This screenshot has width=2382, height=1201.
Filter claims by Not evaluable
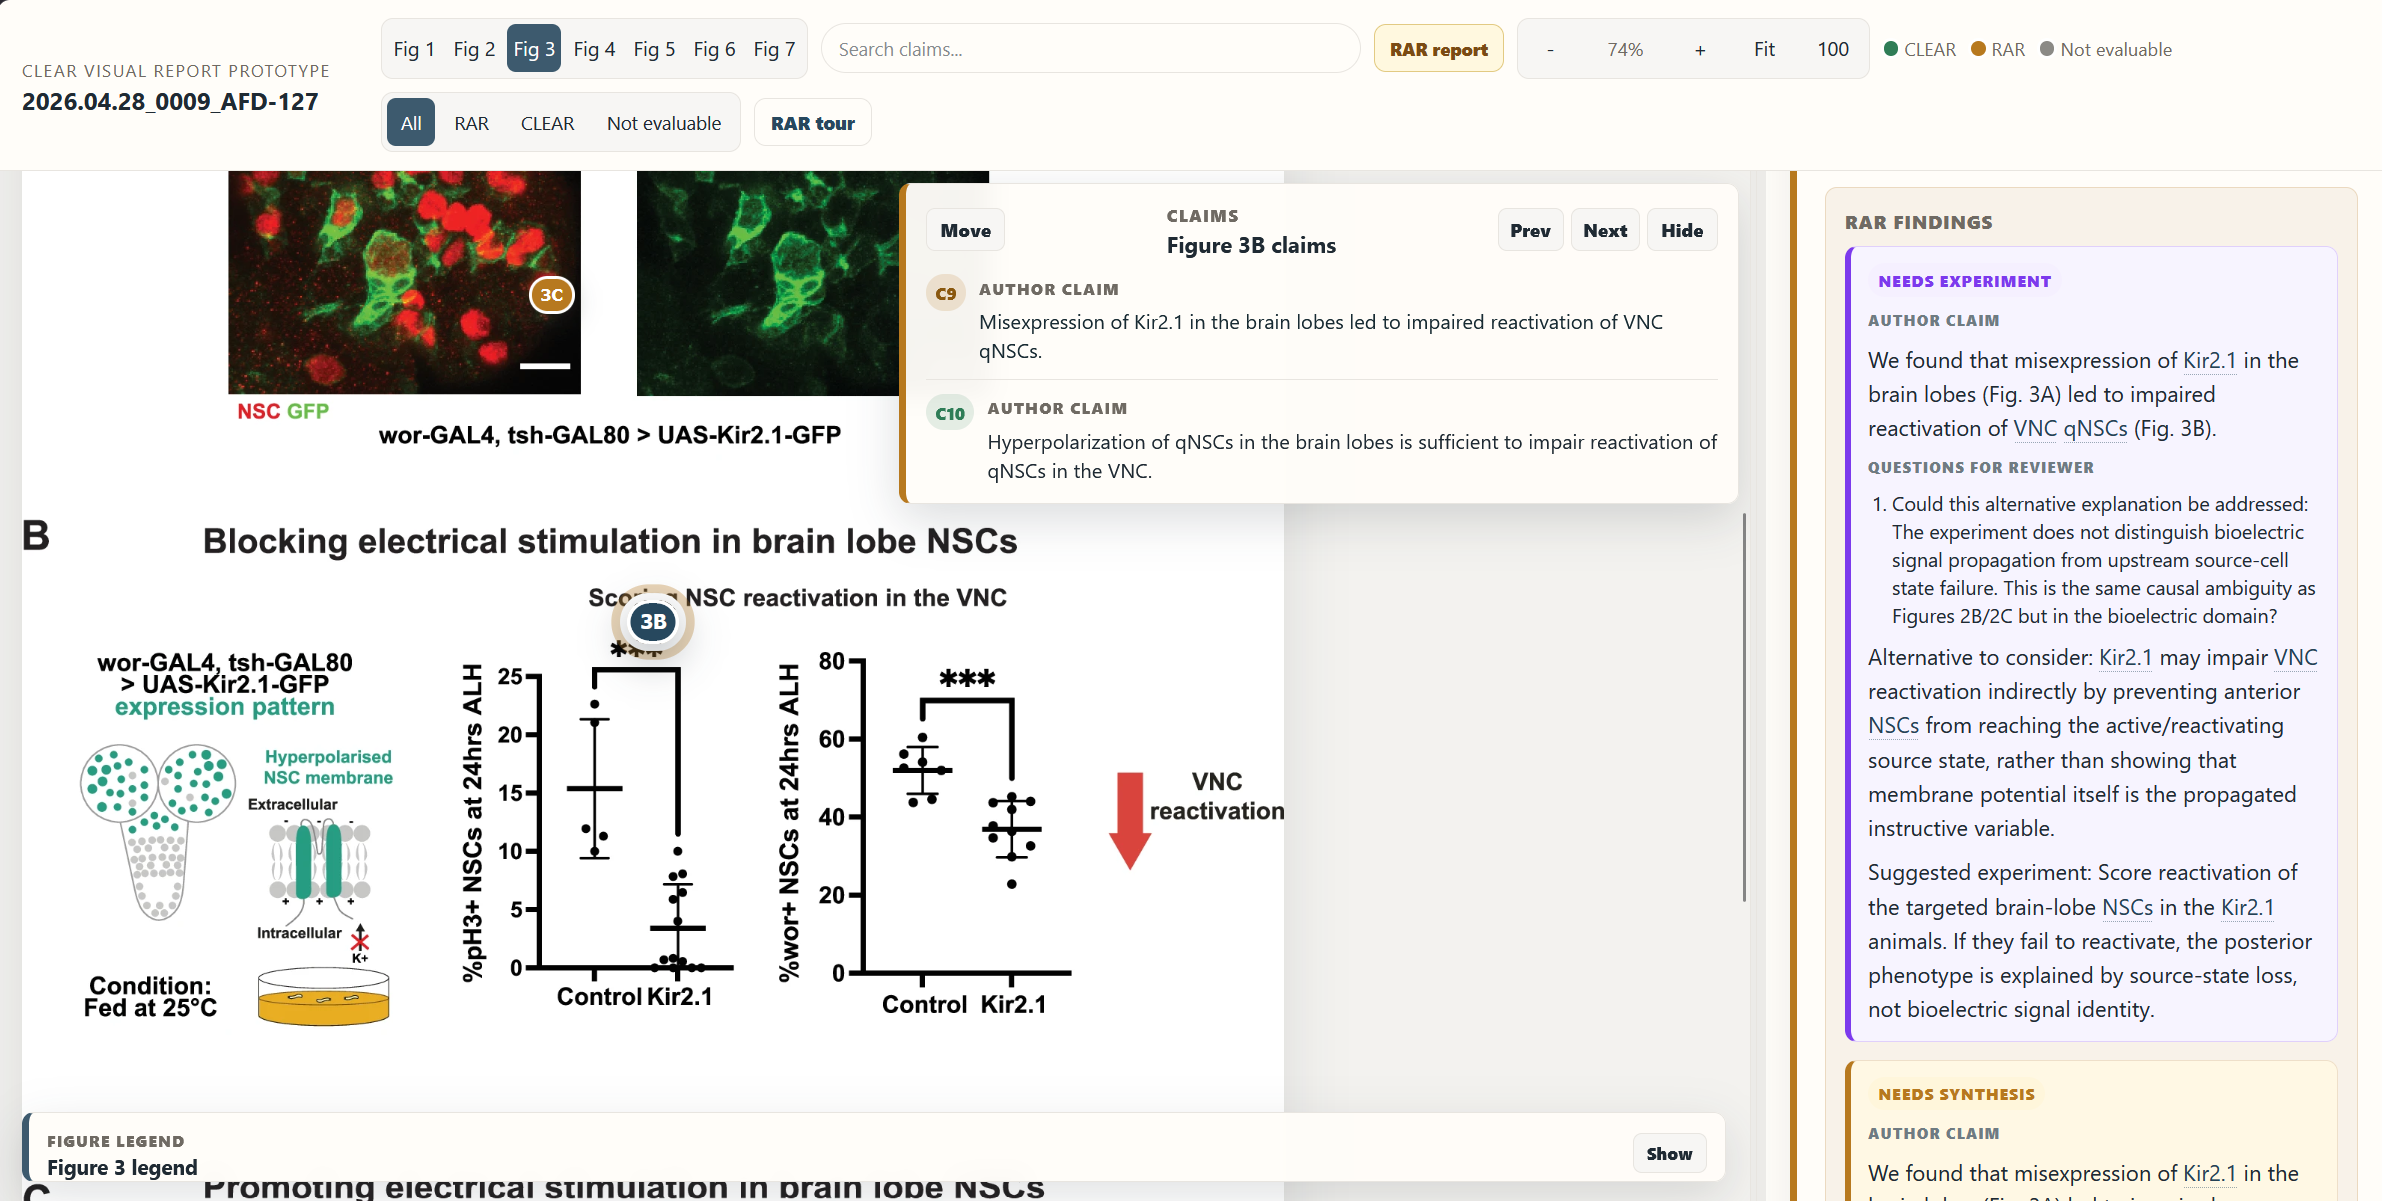pos(663,123)
